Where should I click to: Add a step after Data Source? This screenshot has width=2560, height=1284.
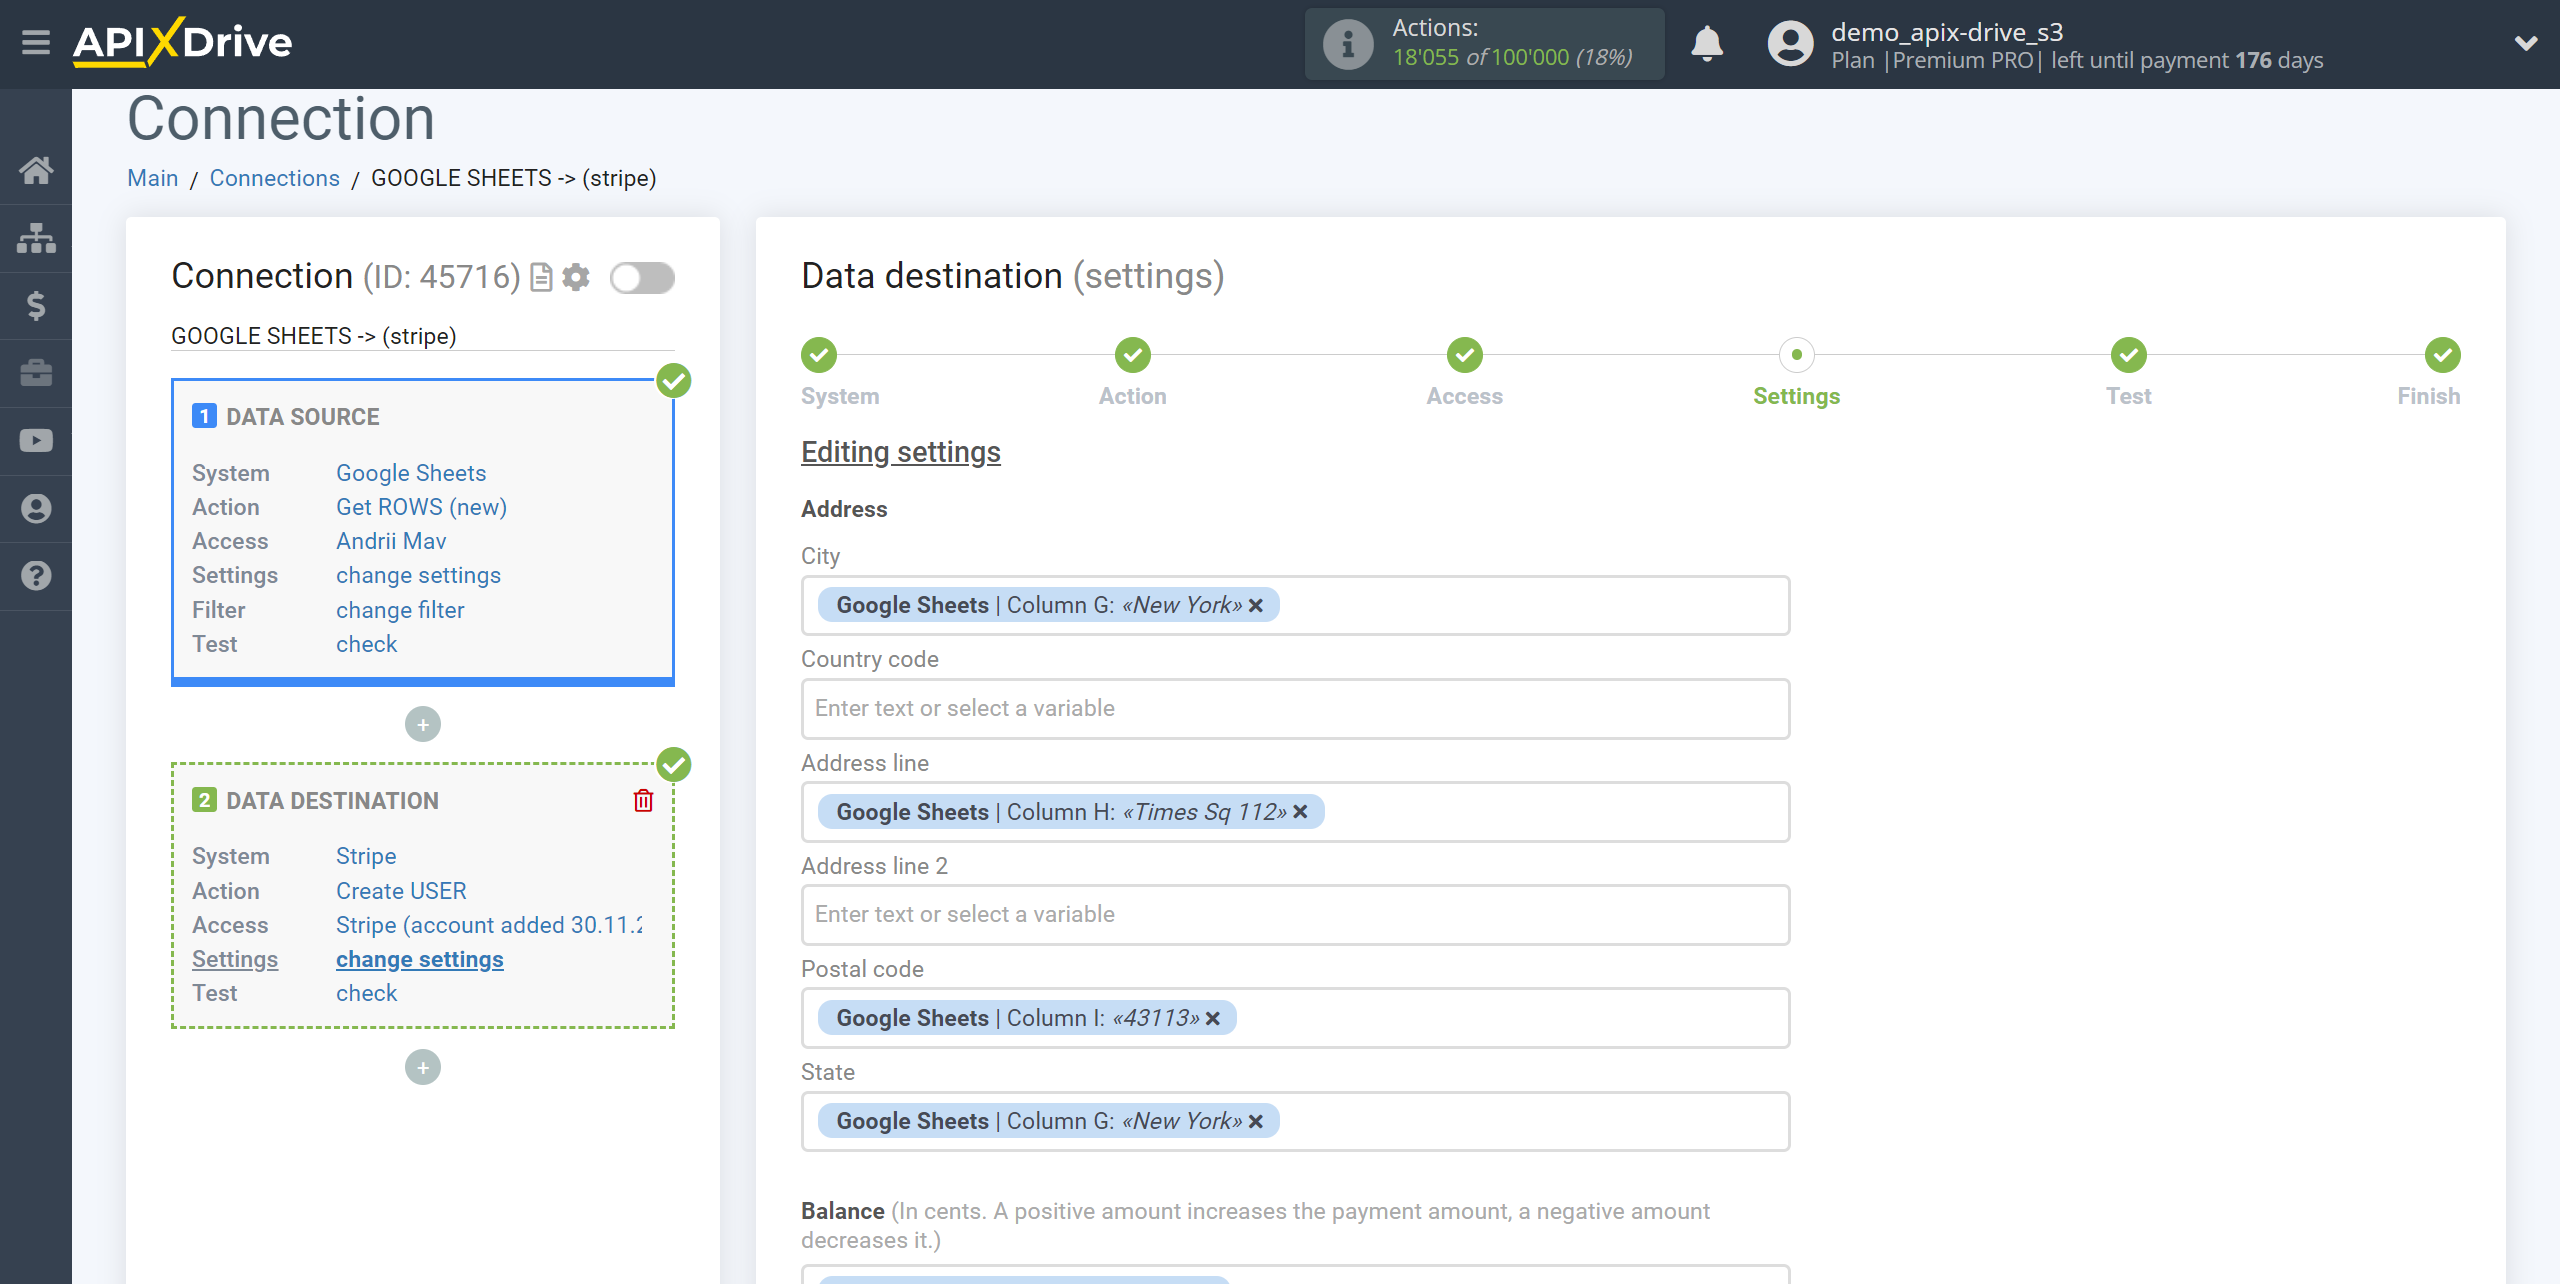423,724
